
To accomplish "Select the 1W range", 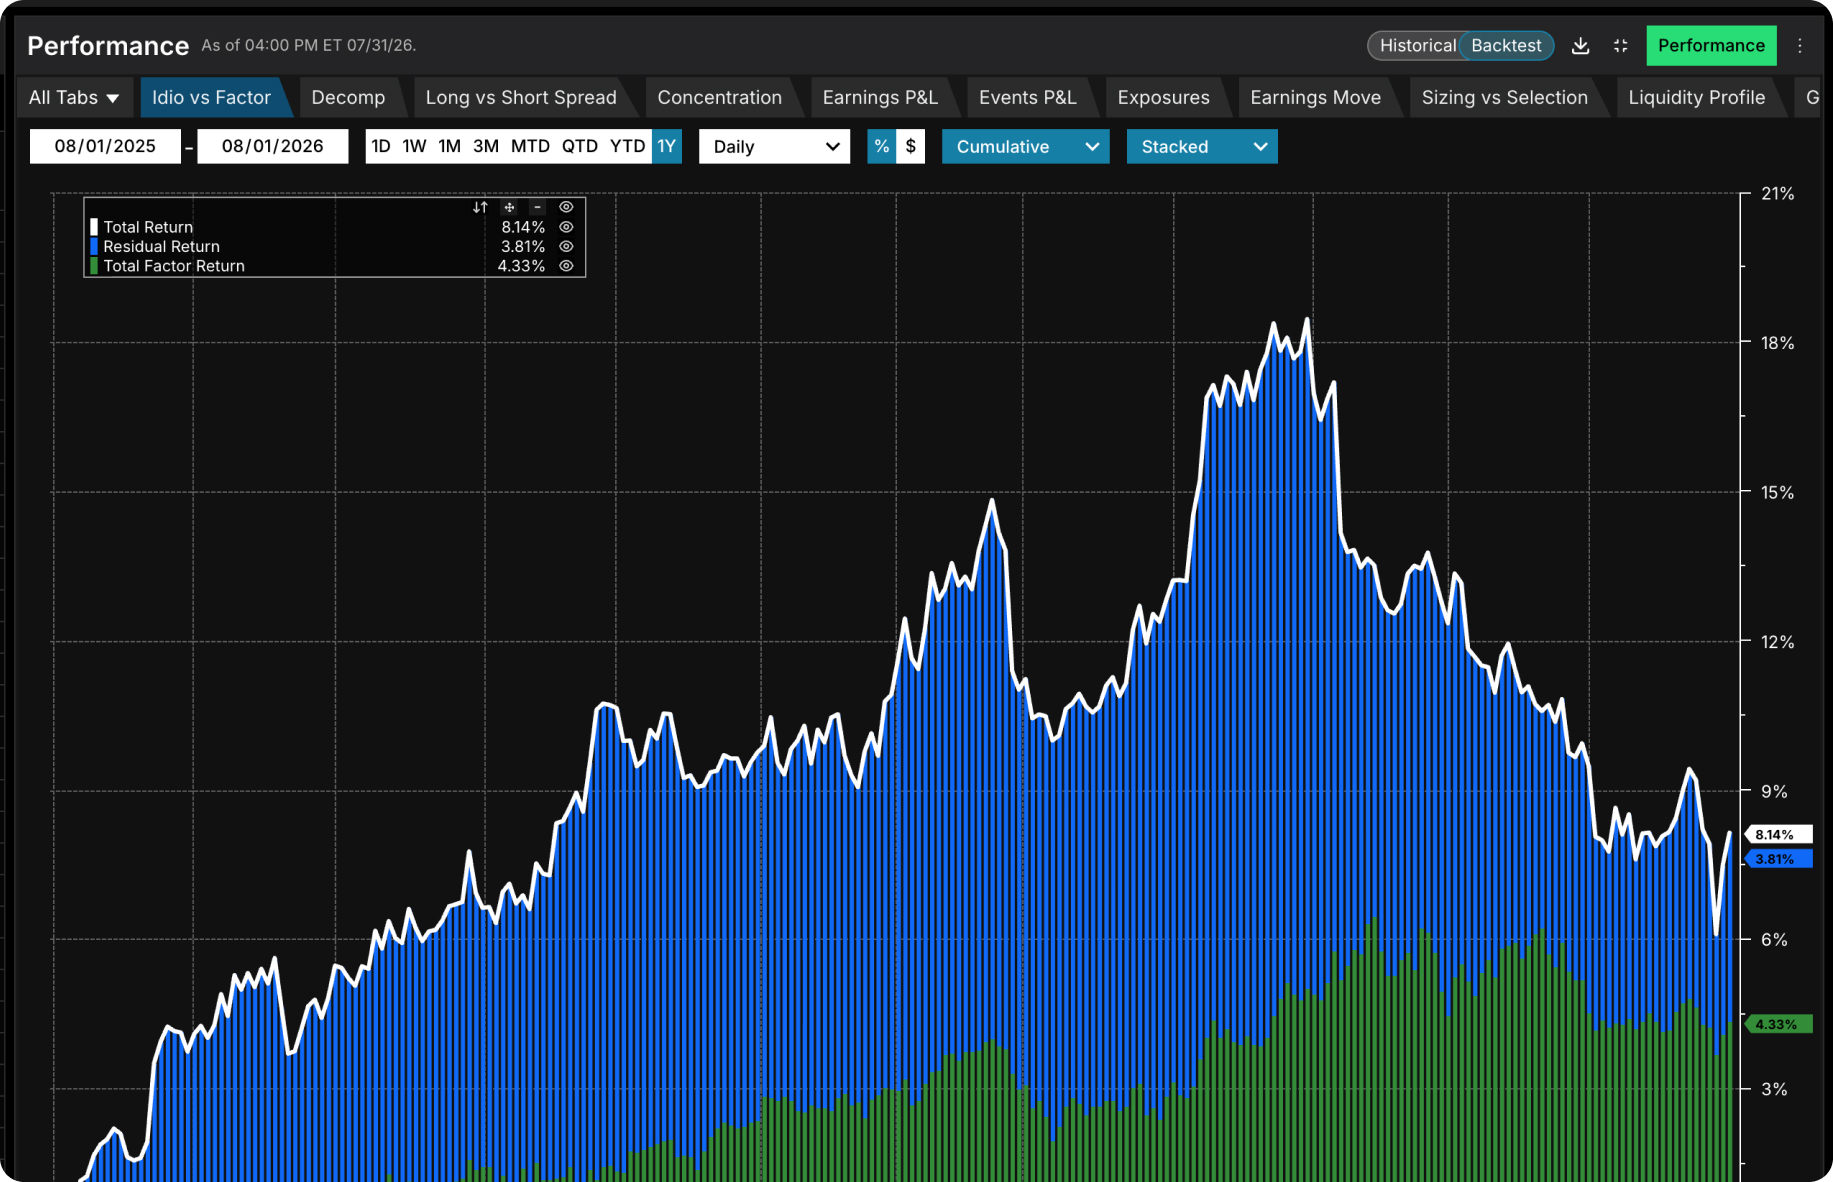I will [x=414, y=147].
